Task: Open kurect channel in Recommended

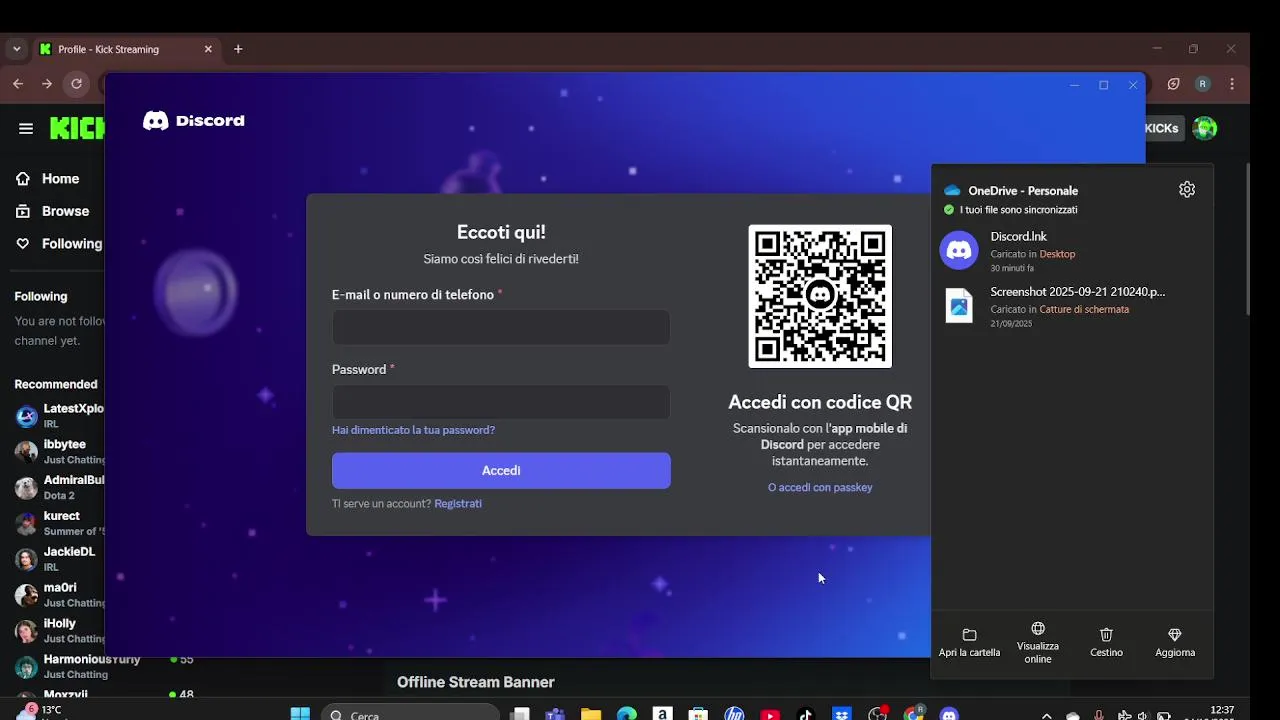Action: tap(60, 523)
